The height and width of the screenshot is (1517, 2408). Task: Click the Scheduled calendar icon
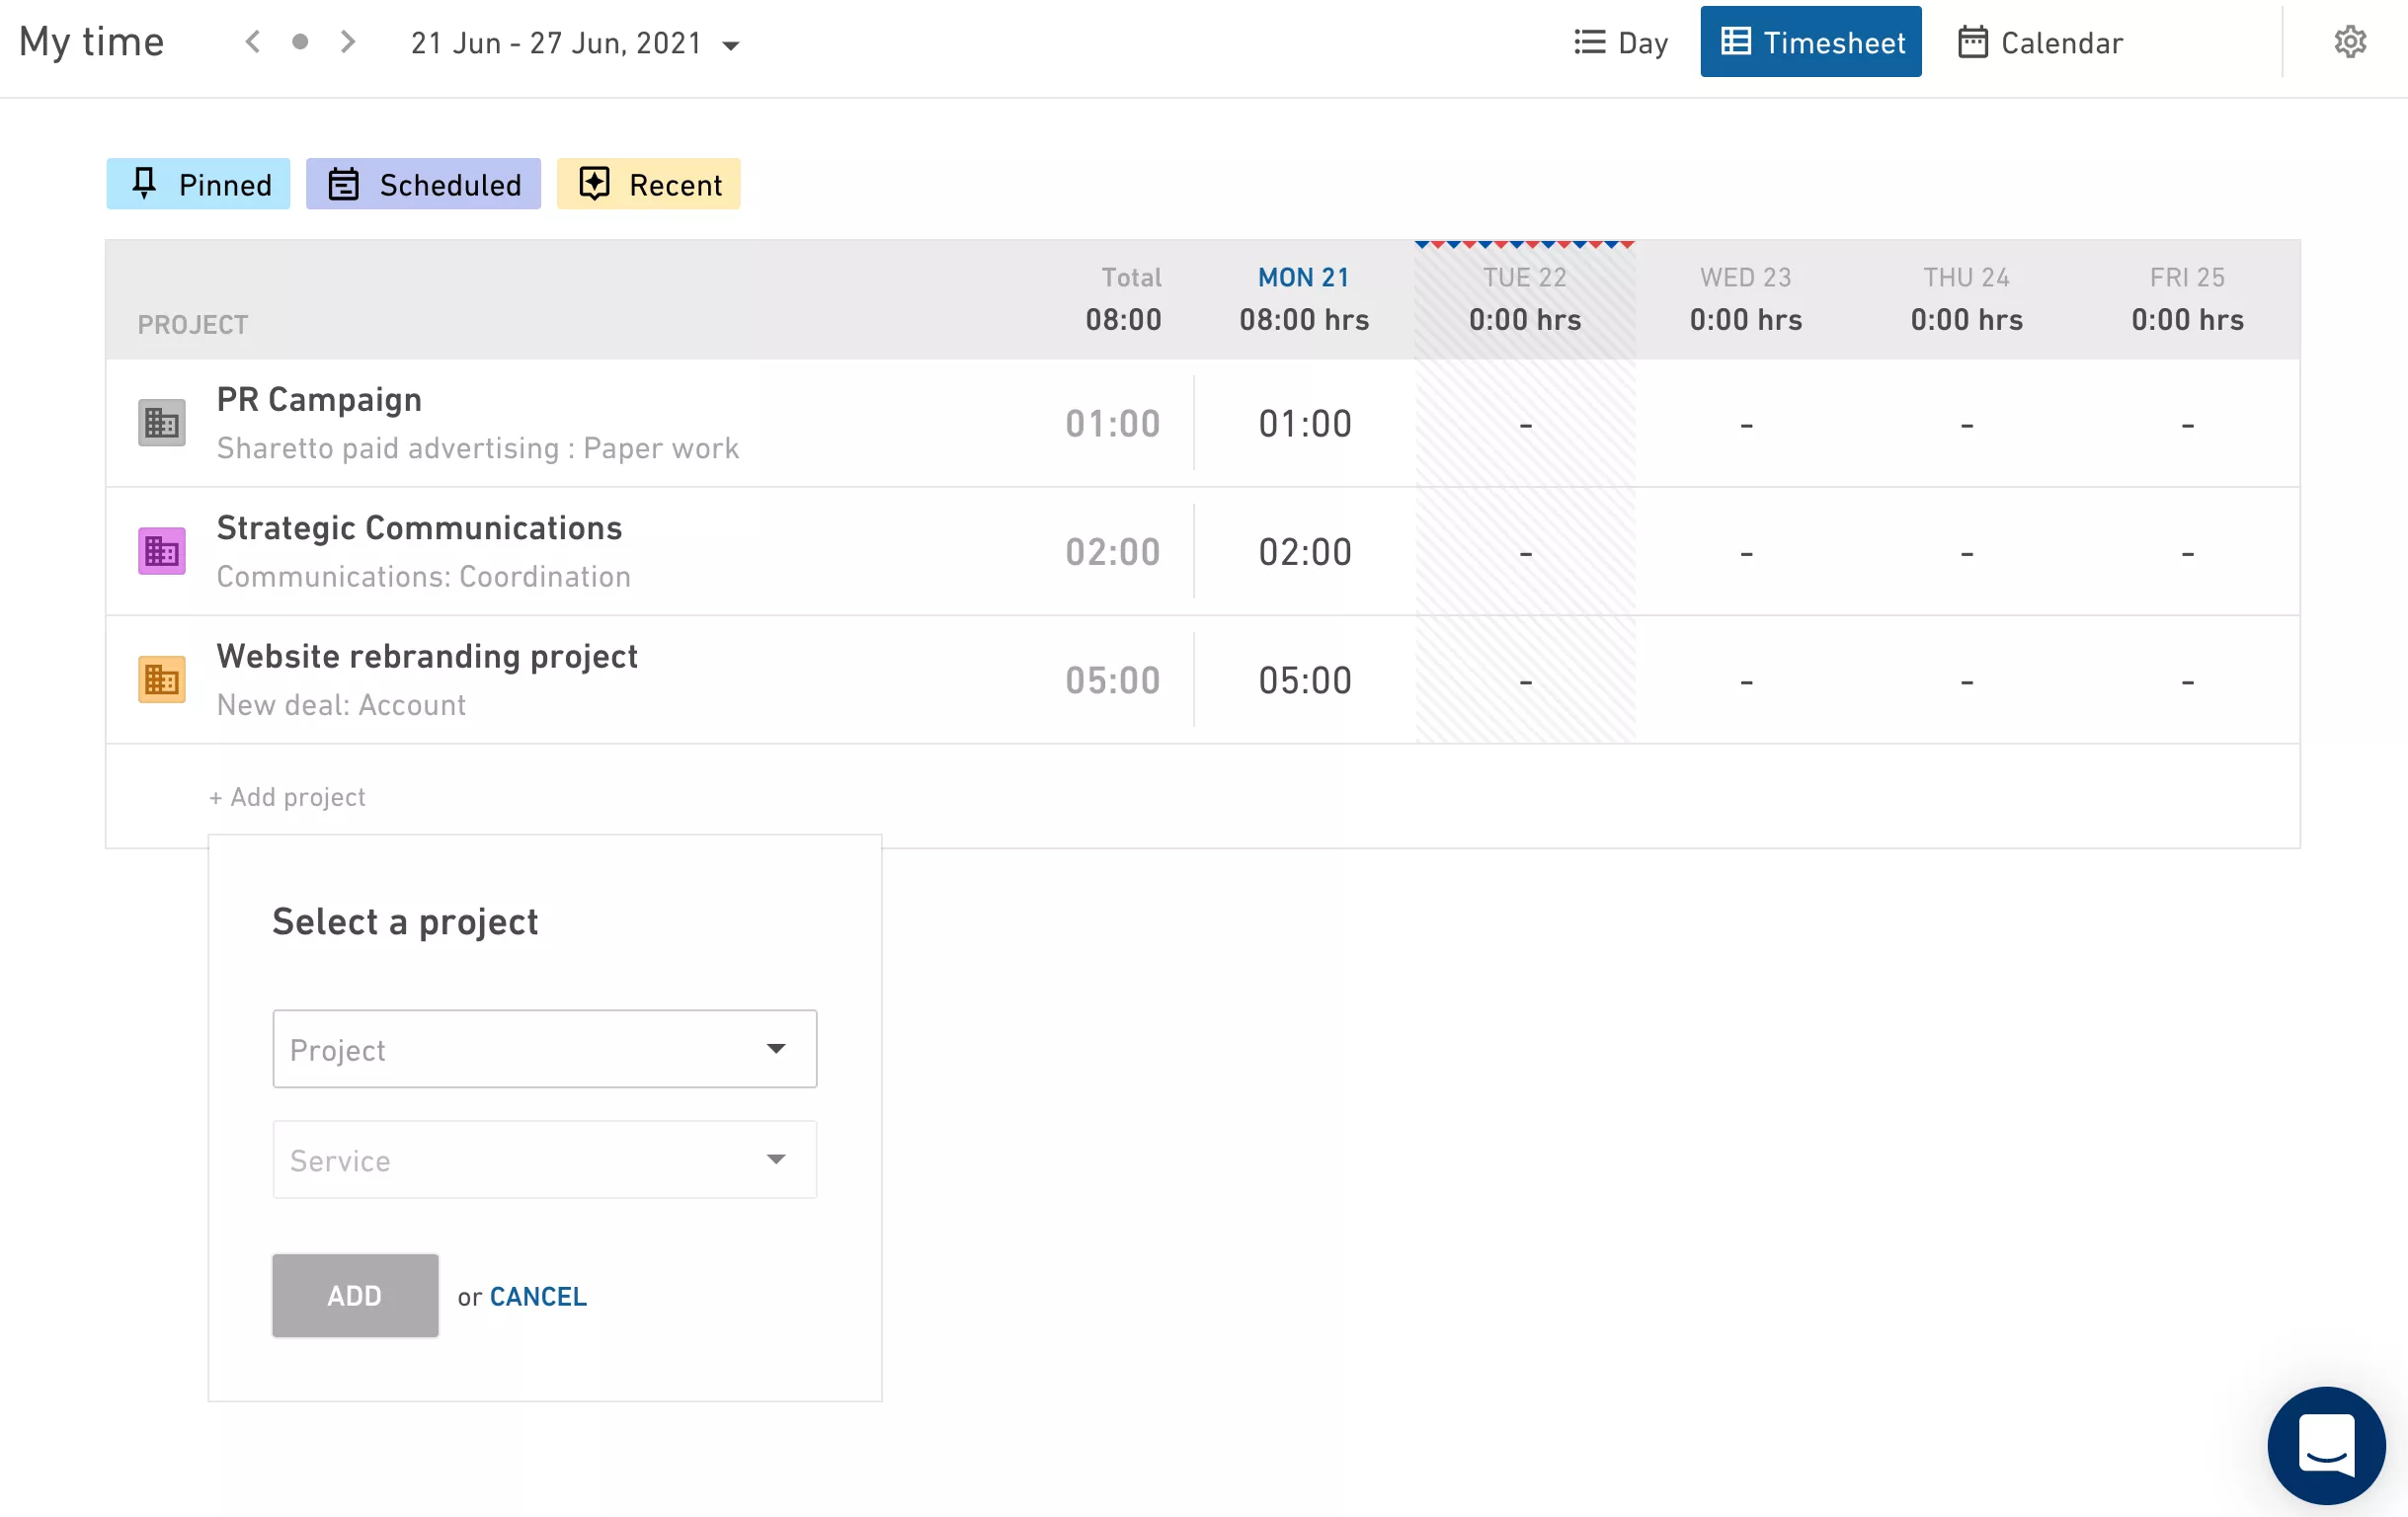coord(343,184)
